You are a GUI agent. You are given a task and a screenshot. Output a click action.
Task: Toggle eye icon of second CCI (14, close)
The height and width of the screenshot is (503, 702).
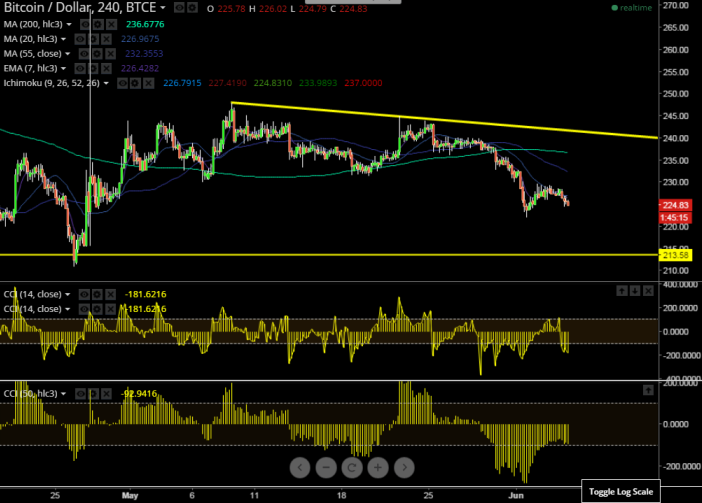tap(84, 309)
